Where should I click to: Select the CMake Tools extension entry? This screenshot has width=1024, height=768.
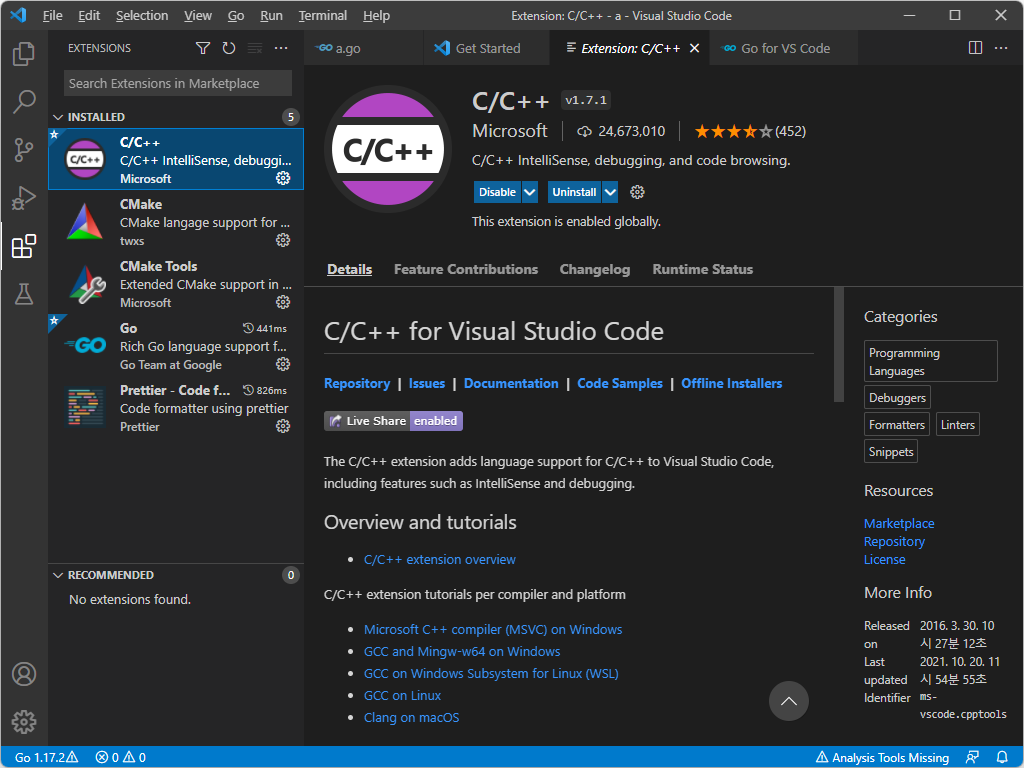pos(176,283)
